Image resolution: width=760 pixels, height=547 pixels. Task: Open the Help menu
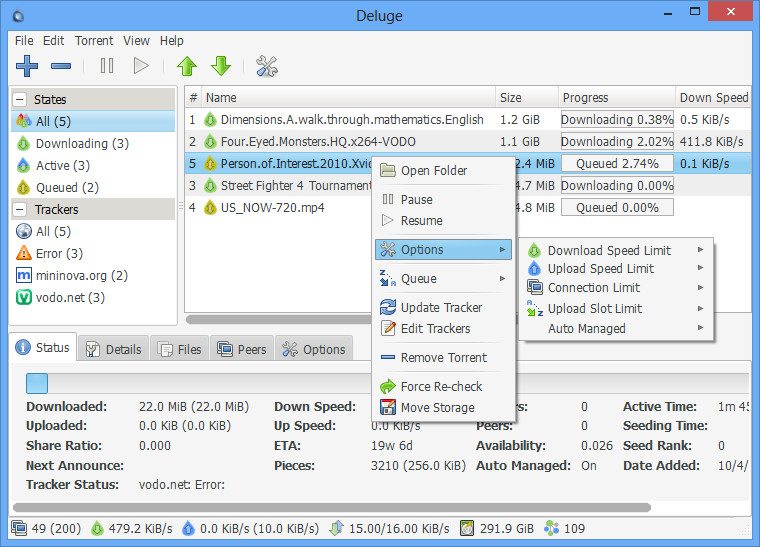coord(172,41)
